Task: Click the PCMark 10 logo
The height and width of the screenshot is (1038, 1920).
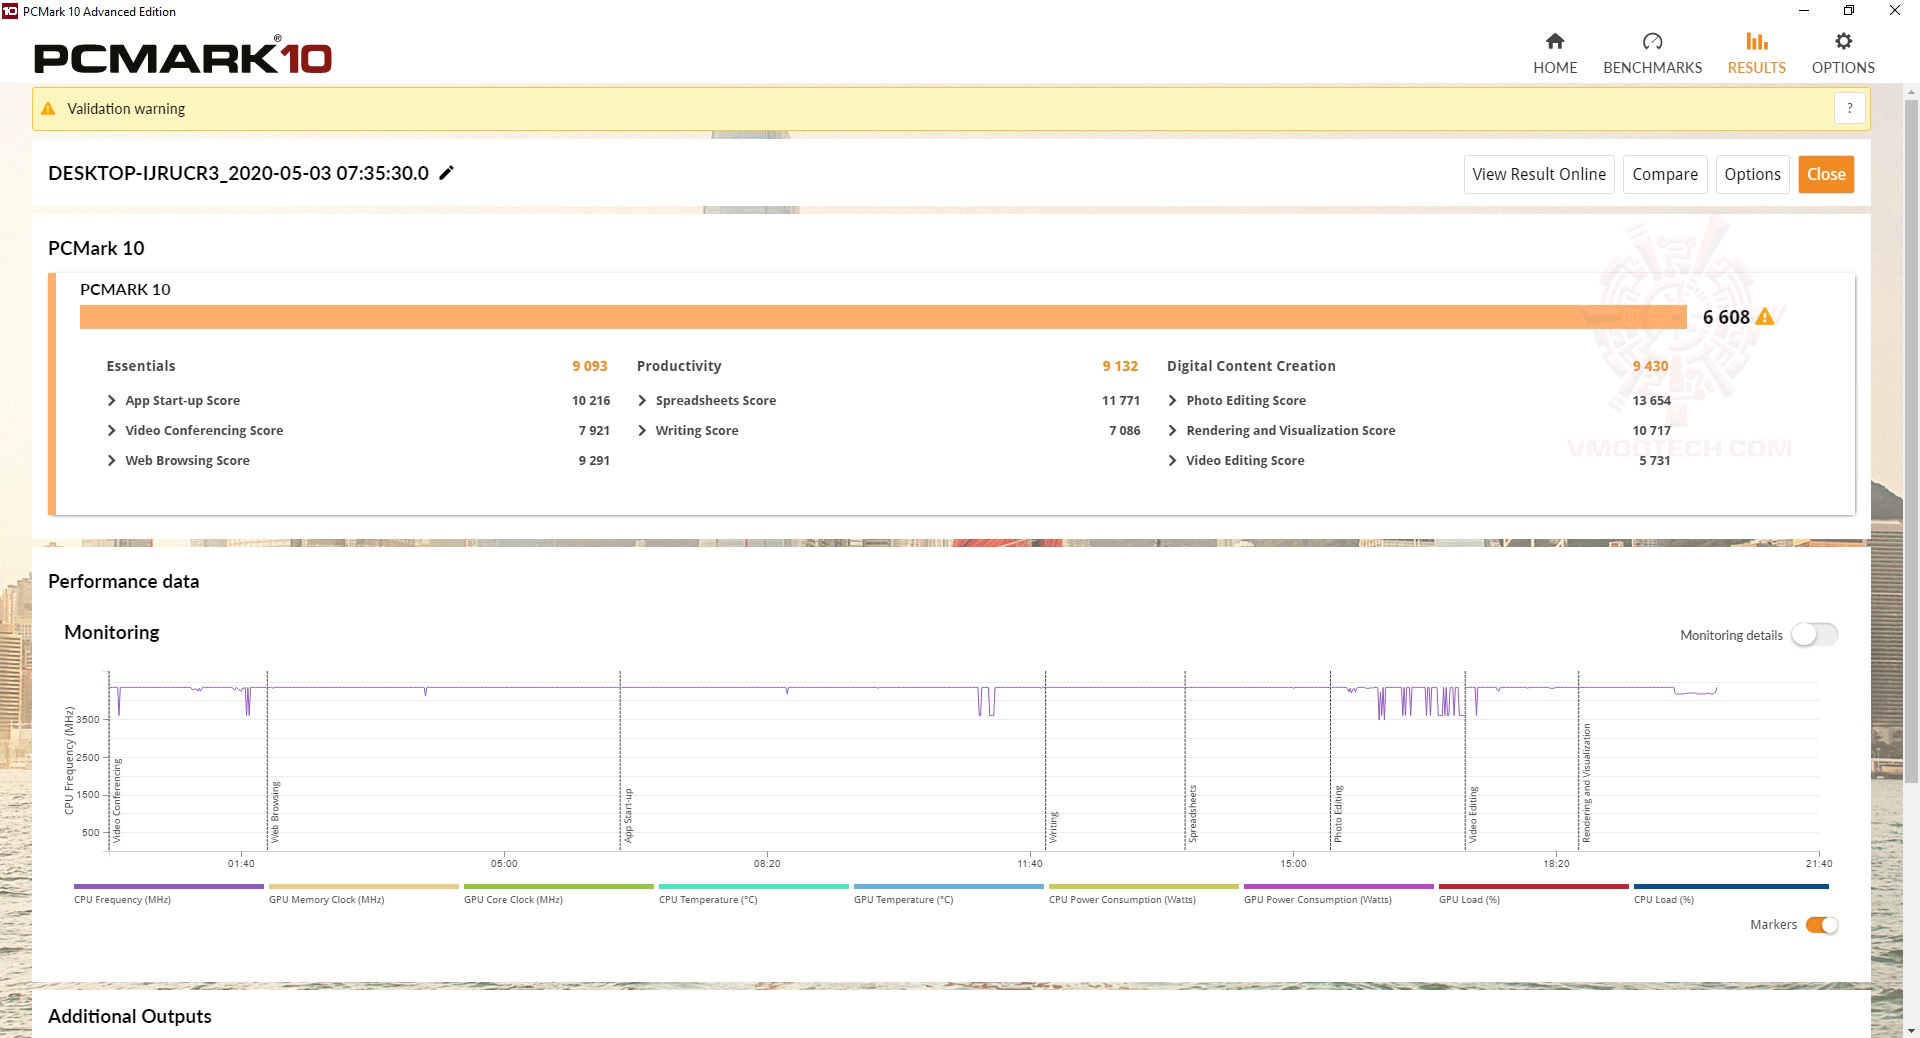Action: (x=182, y=56)
